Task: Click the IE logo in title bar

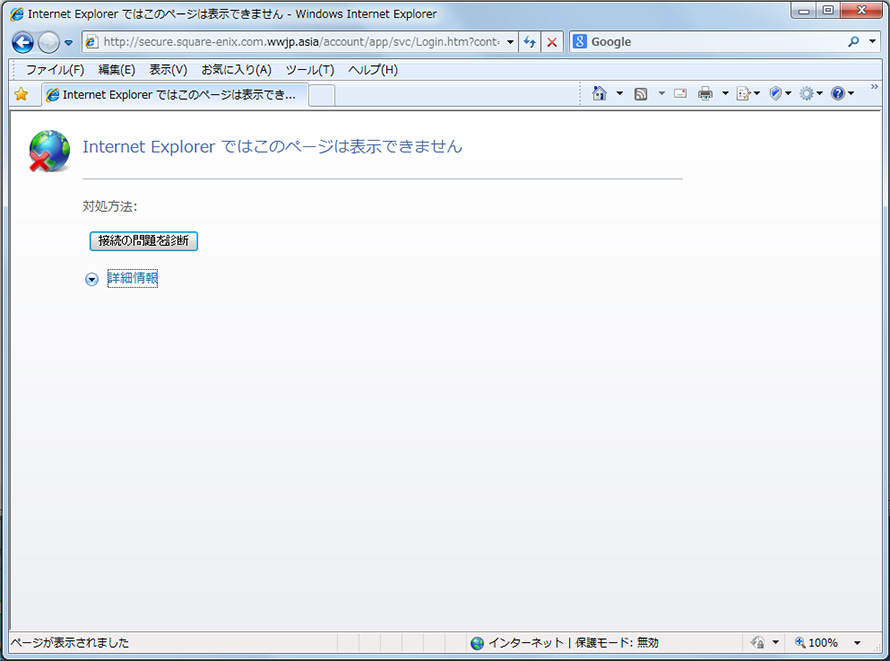Action: click(x=17, y=14)
